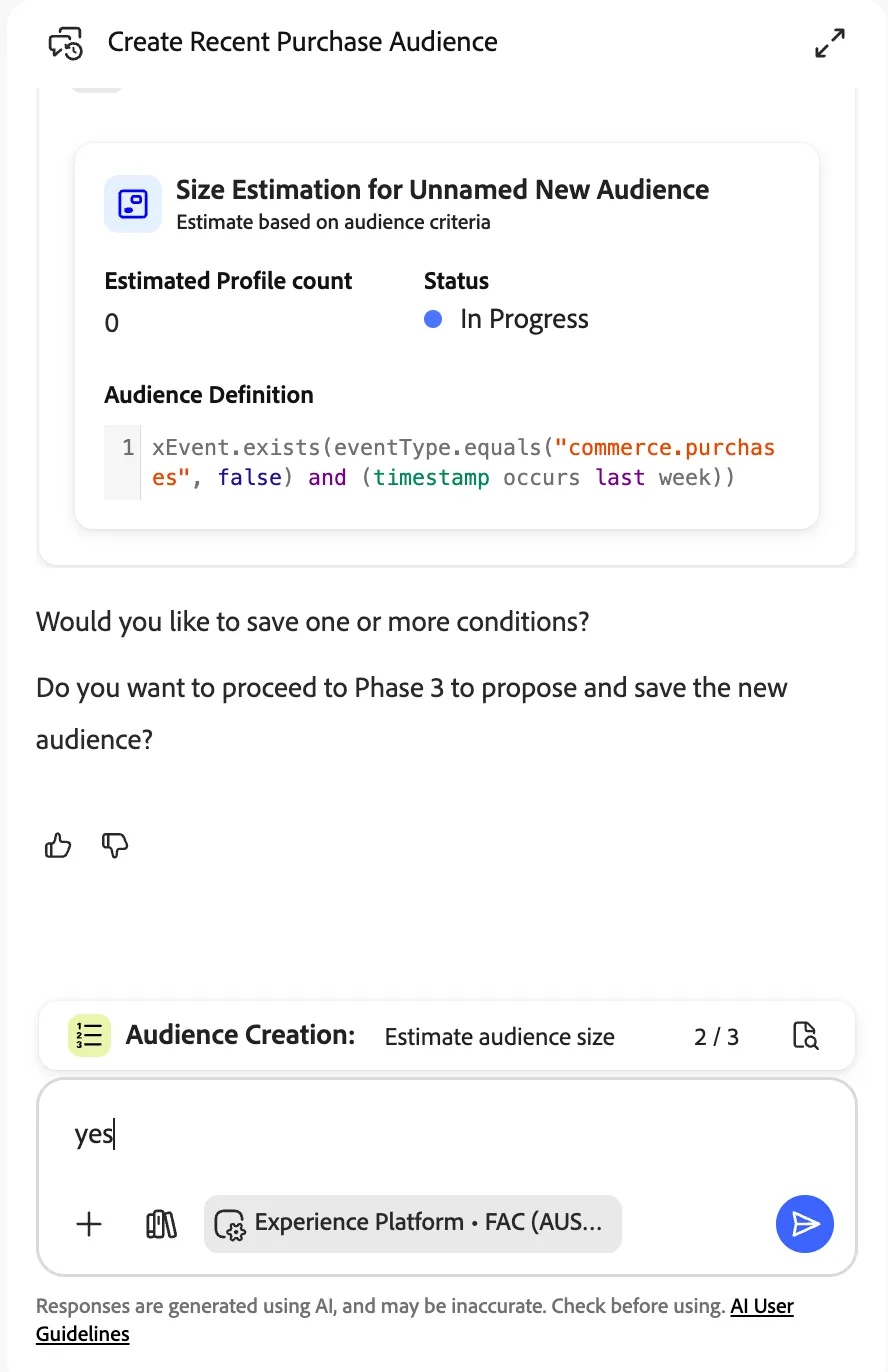Viewport: 888px width, 1372px height.
Task: Select the Estimate audience size step label
Action: click(x=500, y=1037)
